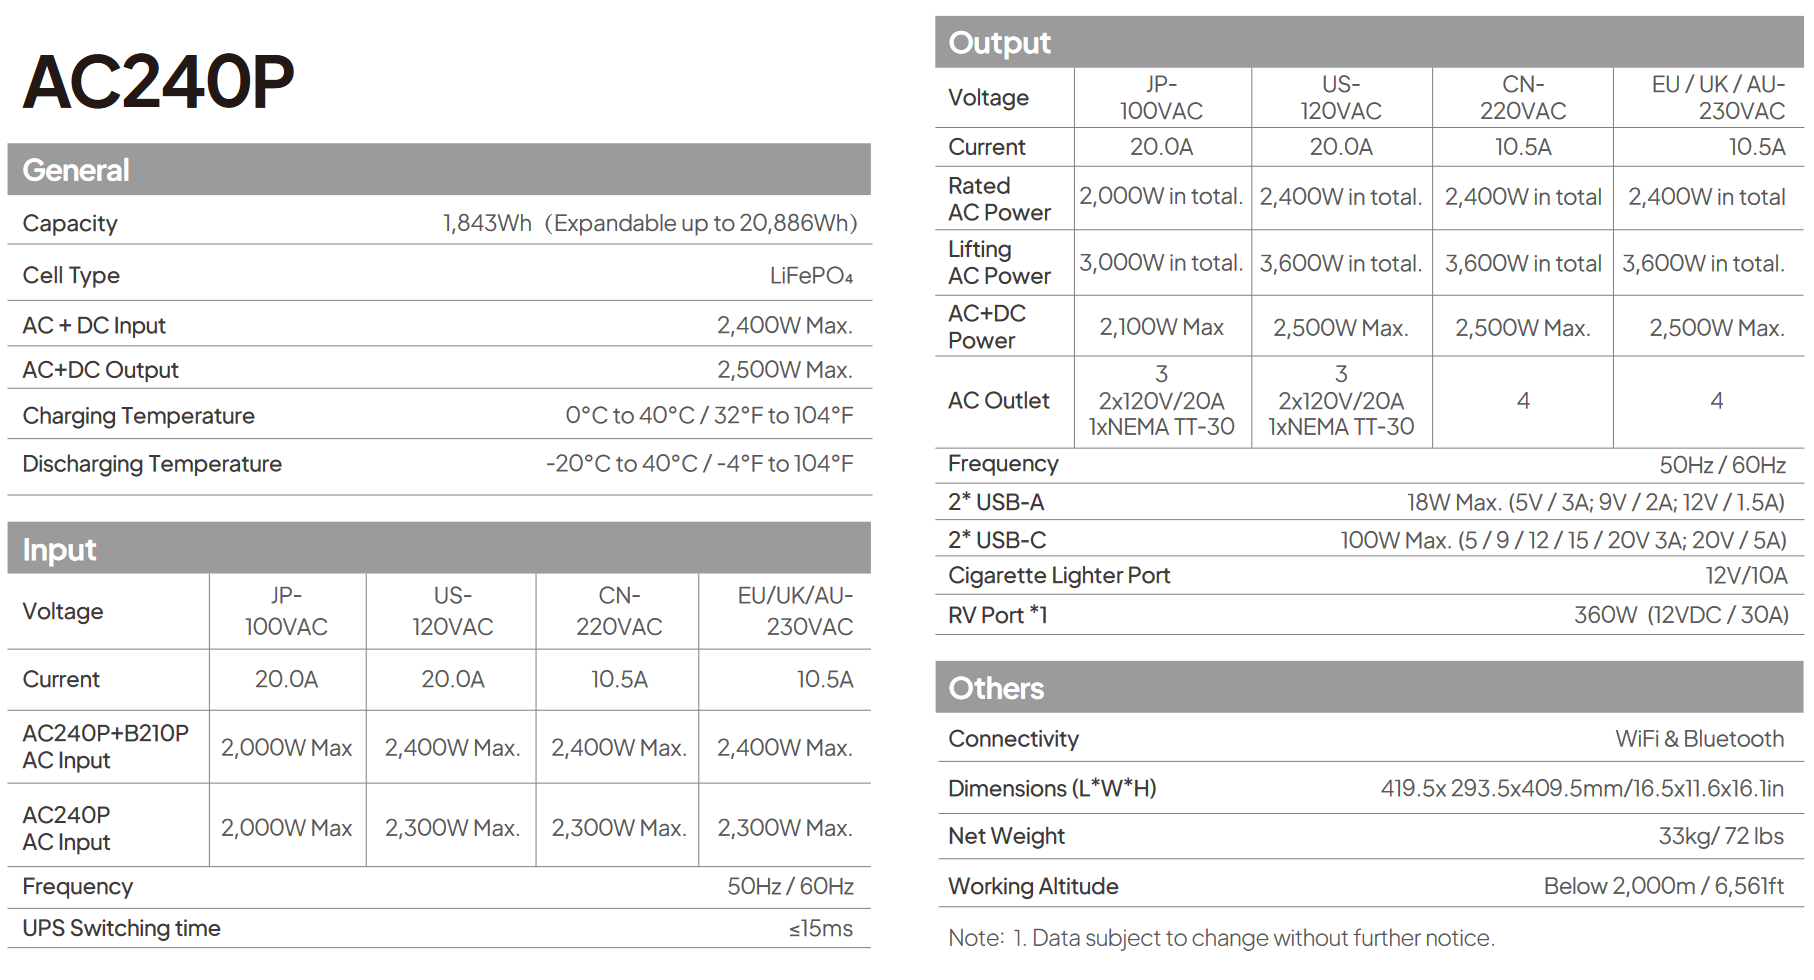Select the Rated AC Power row label
The height and width of the screenshot is (980, 1814).
click(x=999, y=199)
